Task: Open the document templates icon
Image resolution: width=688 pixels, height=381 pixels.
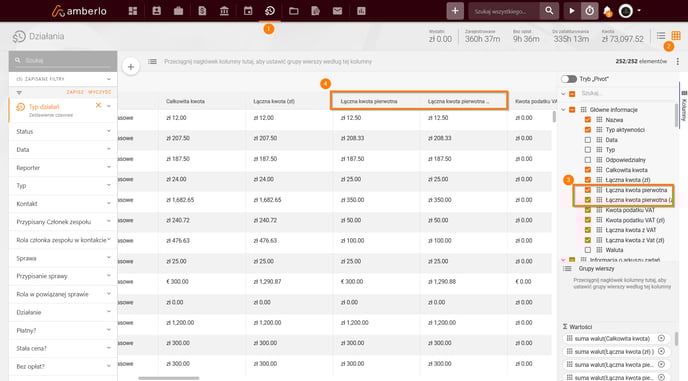Action: pos(315,11)
